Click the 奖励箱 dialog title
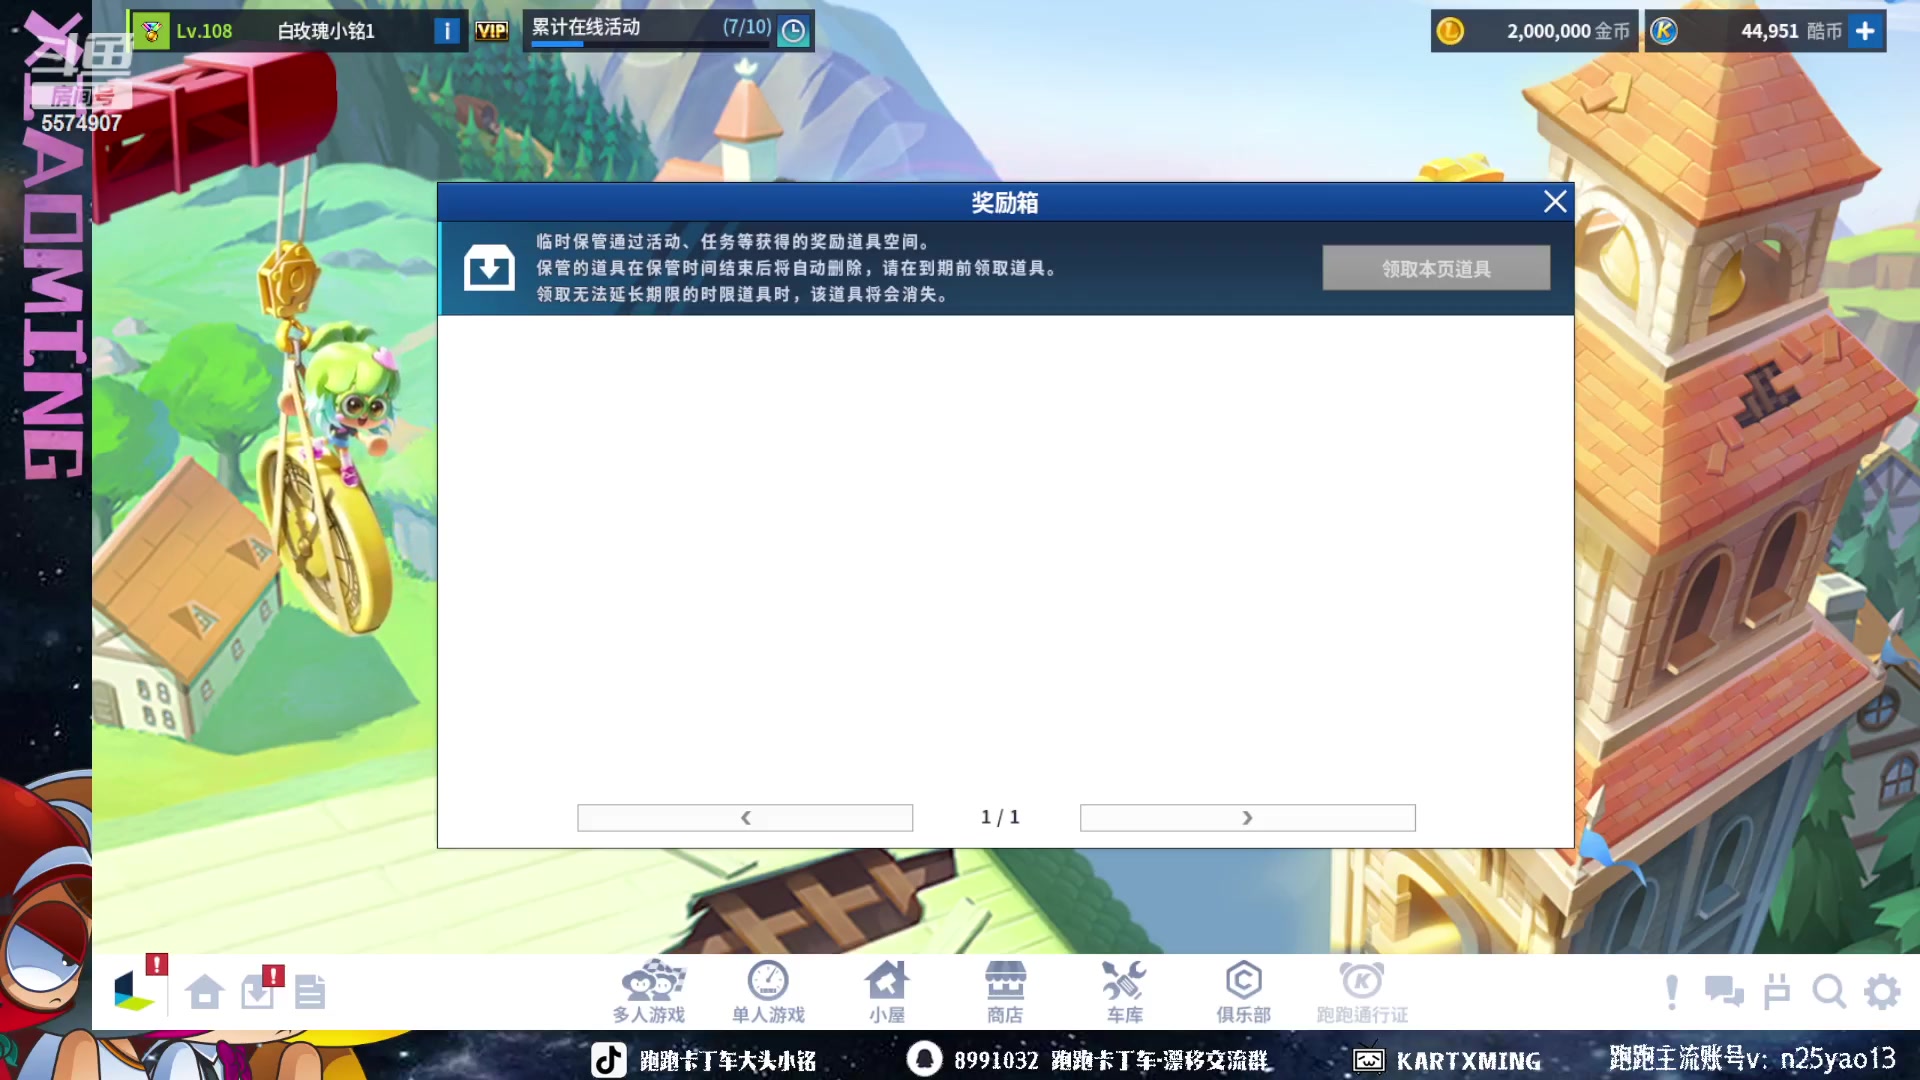Viewport: 1920px width, 1080px height. point(1005,203)
